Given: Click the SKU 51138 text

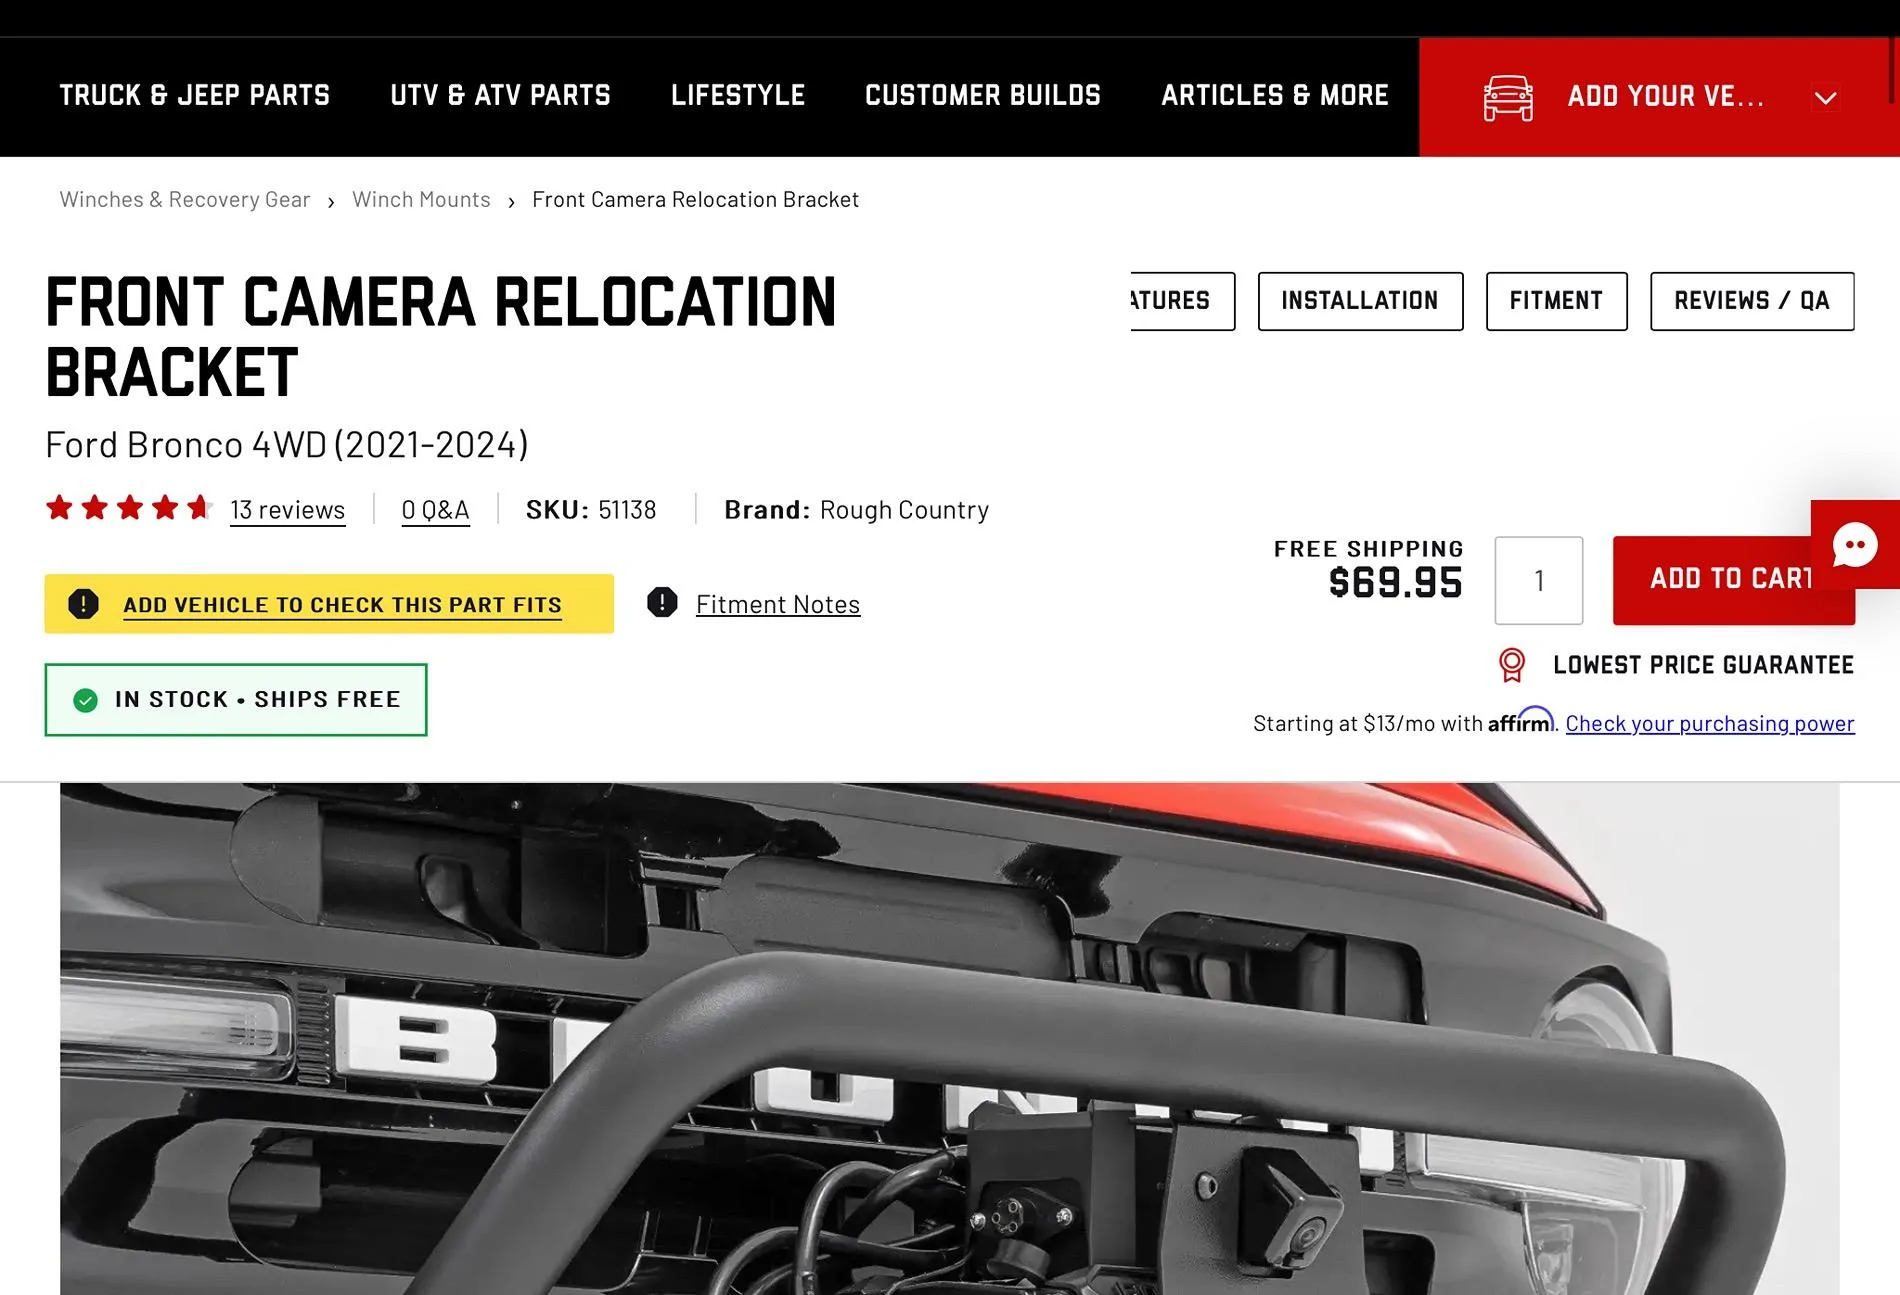Looking at the screenshot, I should 591,510.
